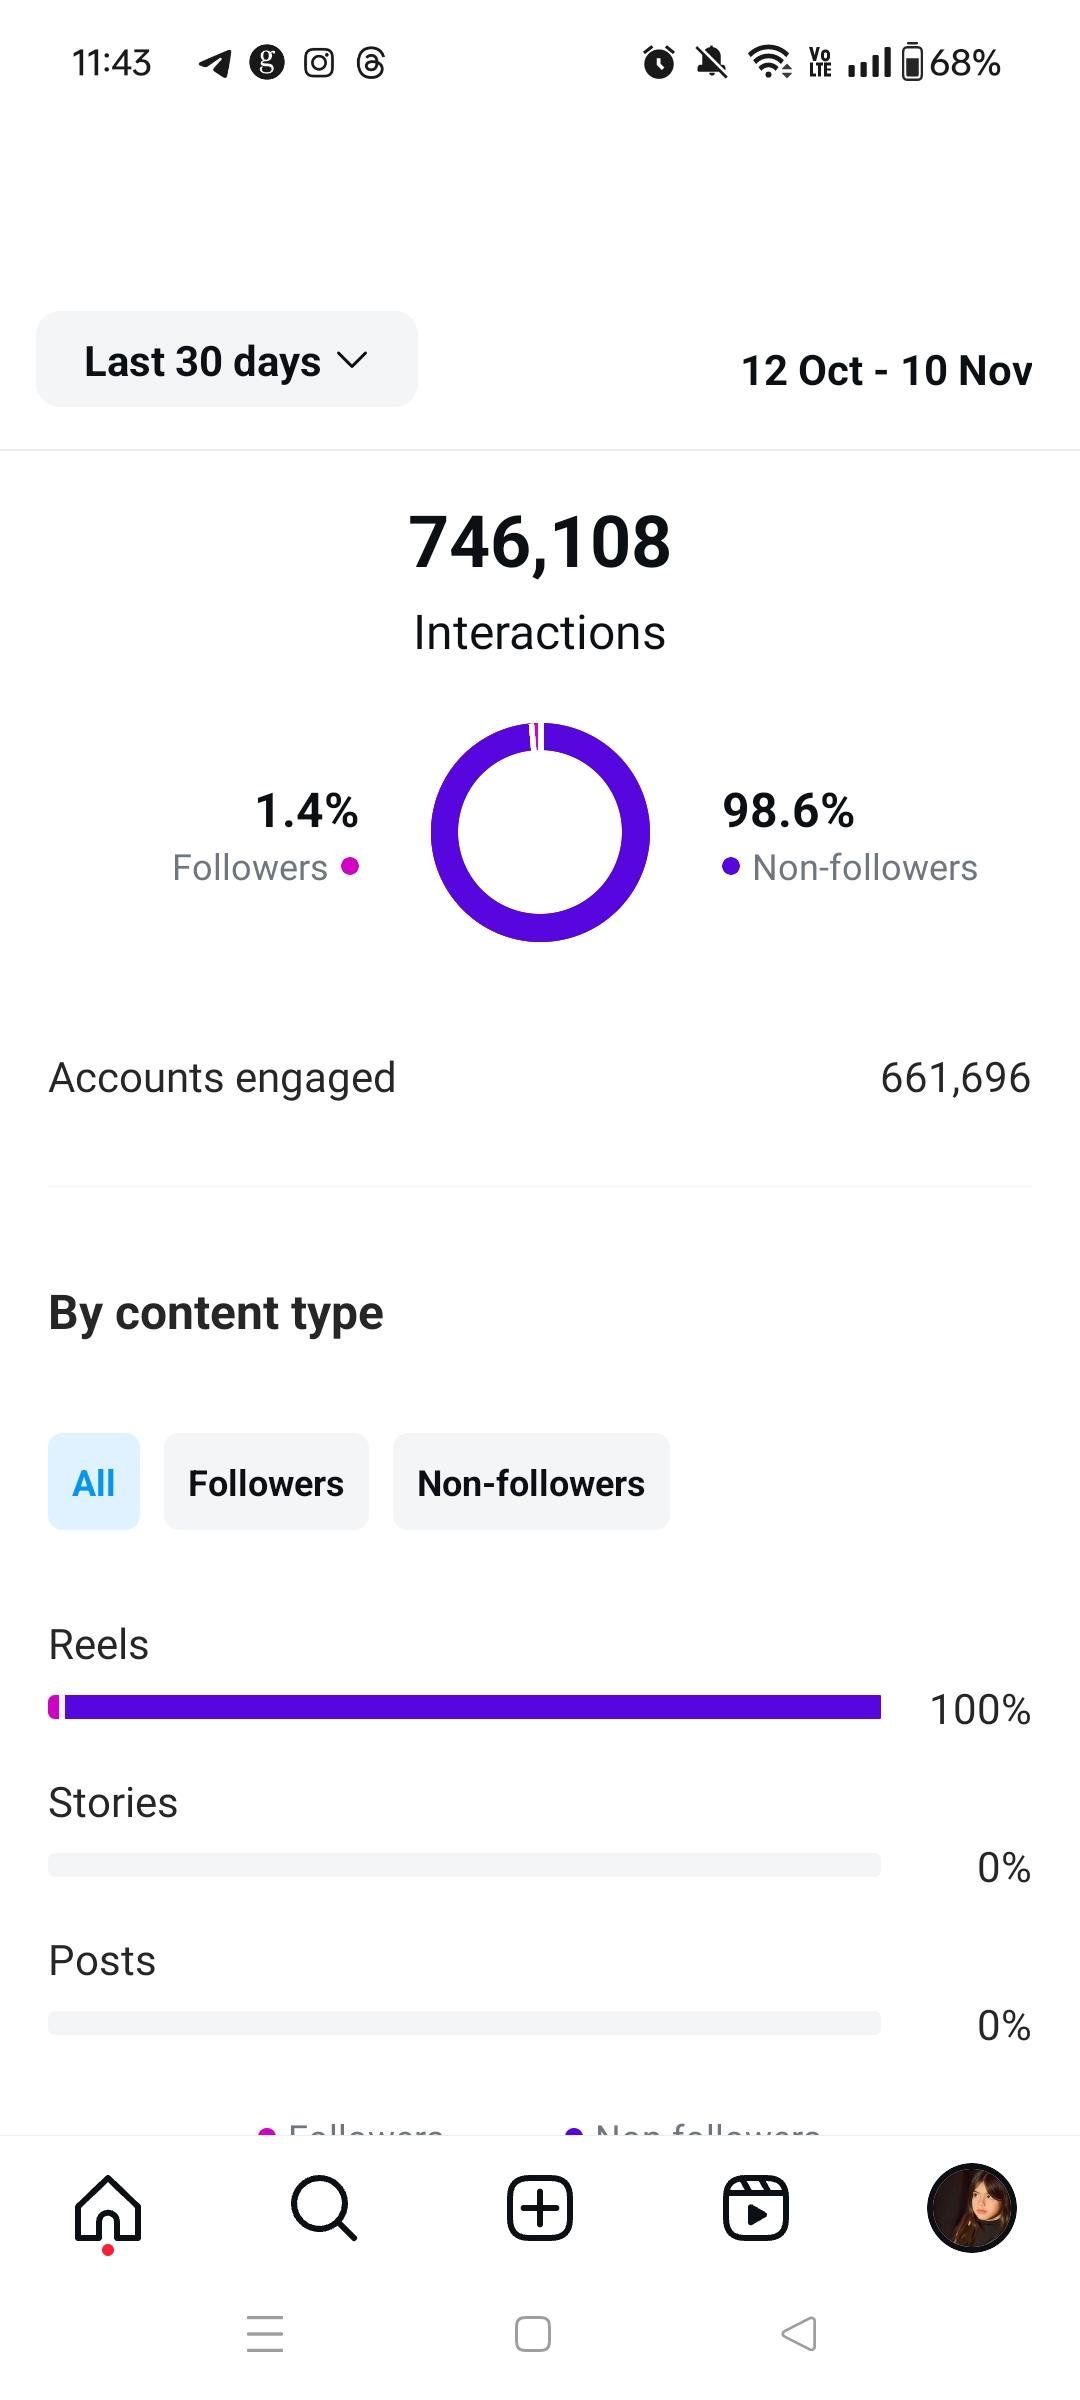Tap the Android recent apps icon
This screenshot has width=1080, height=2400.
pos(265,2334)
